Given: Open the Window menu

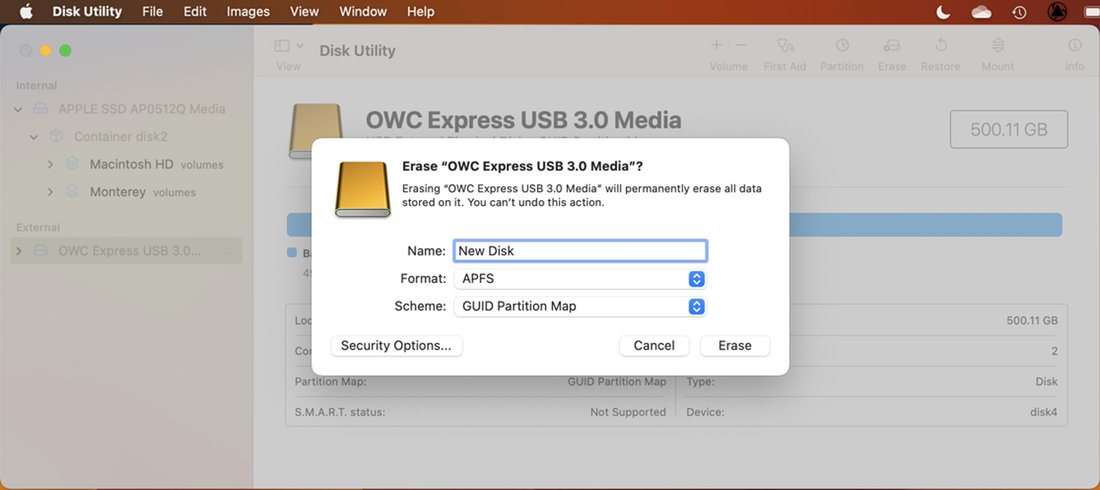Looking at the screenshot, I should pos(363,12).
